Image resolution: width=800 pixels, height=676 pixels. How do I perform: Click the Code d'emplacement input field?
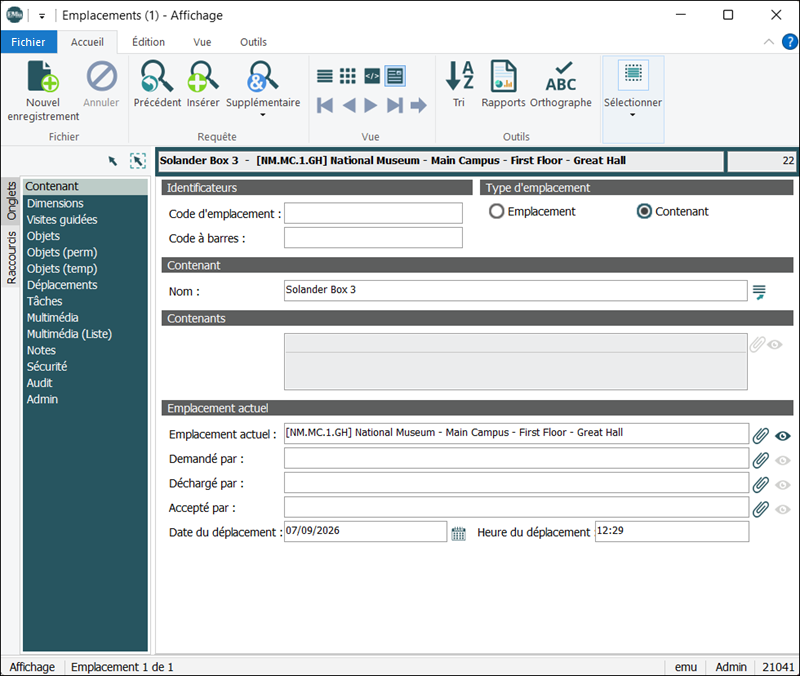(x=373, y=213)
